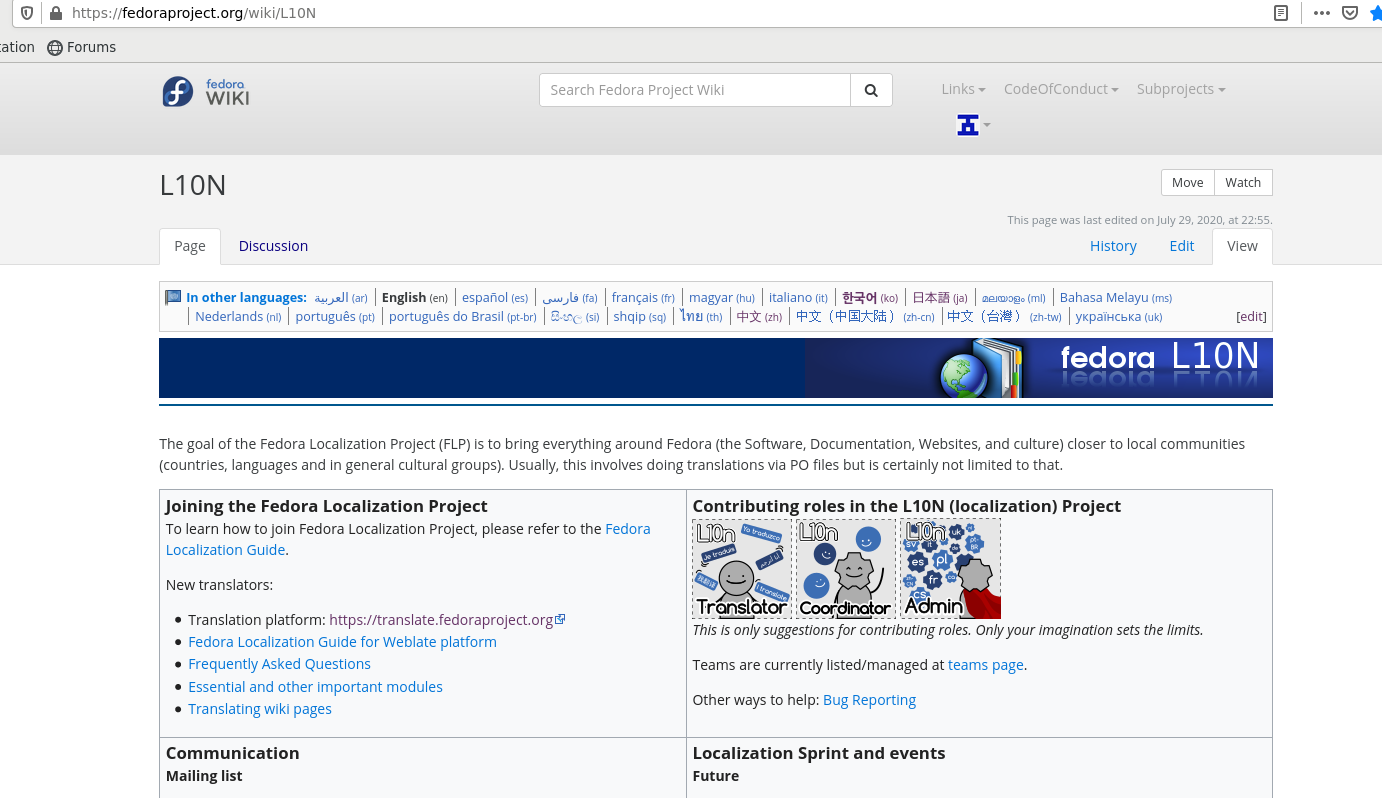This screenshot has height=798, width=1382.
Task: Click the Fedora Wiki logo
Action: 206,91
